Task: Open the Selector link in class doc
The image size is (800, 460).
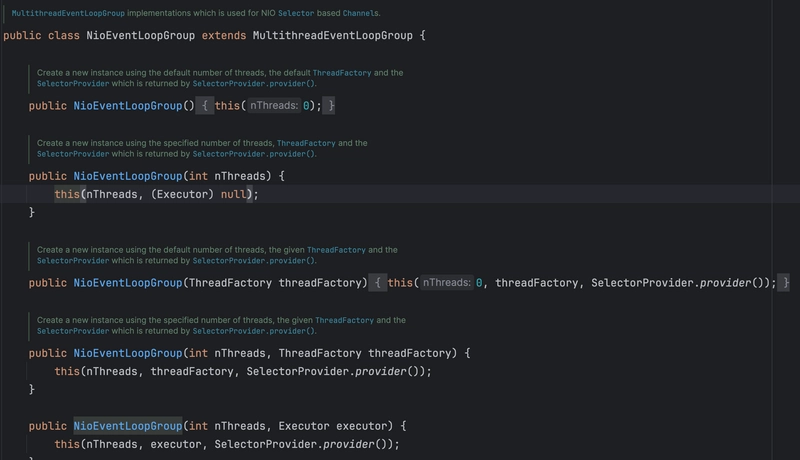Action: click(296, 13)
